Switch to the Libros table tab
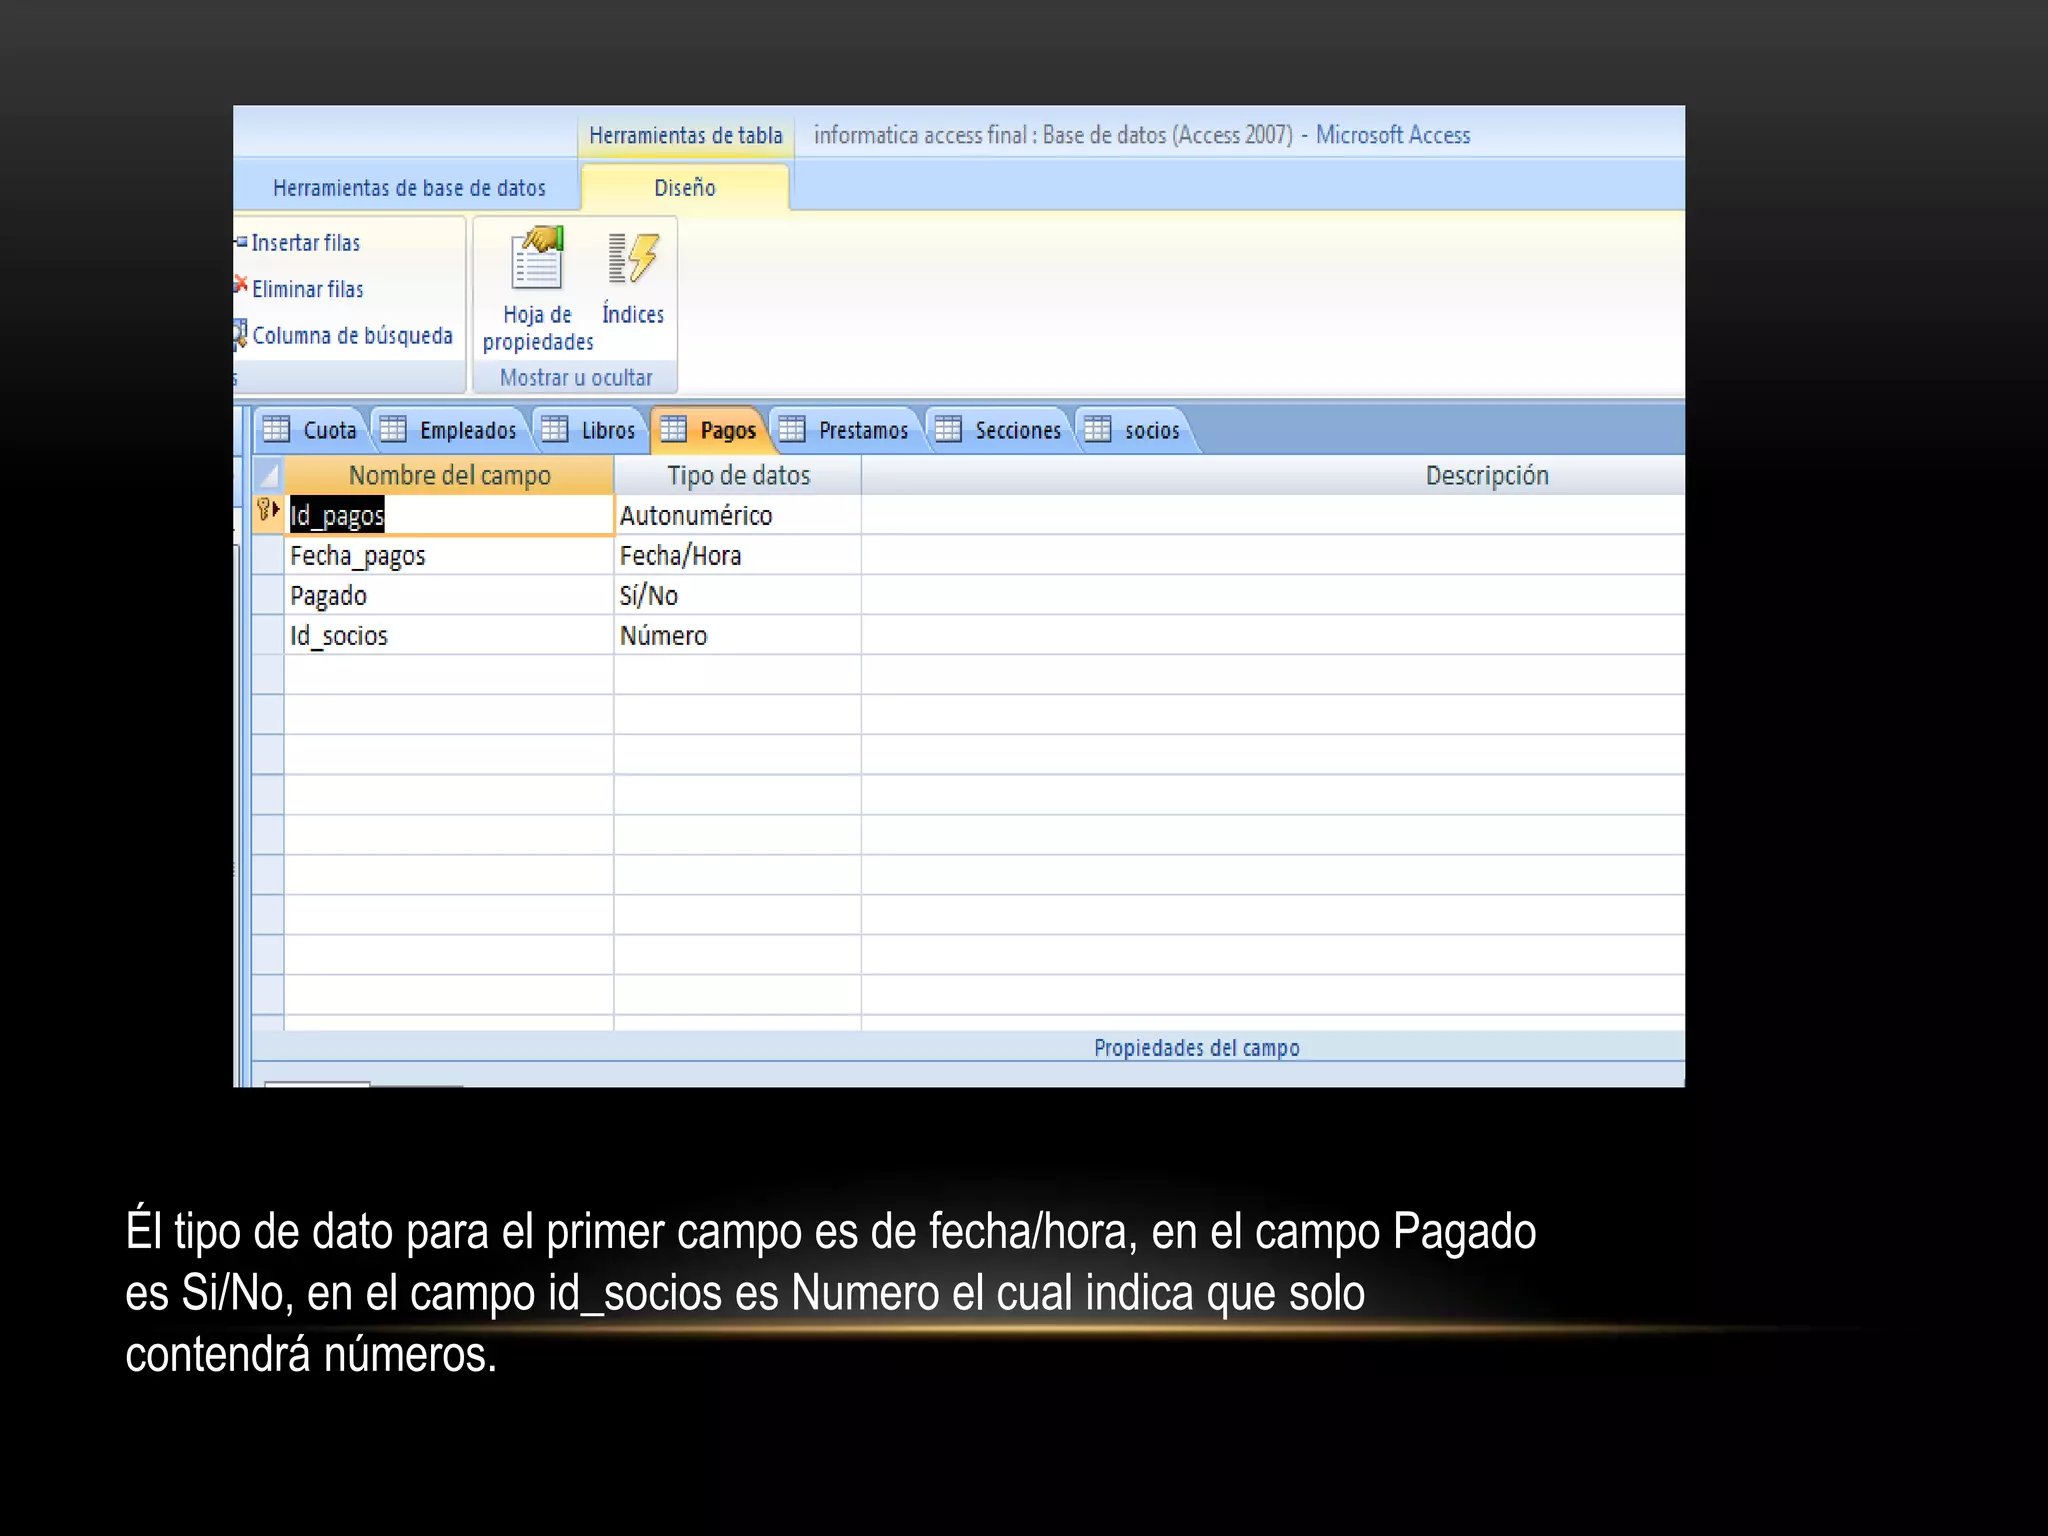 tap(607, 430)
